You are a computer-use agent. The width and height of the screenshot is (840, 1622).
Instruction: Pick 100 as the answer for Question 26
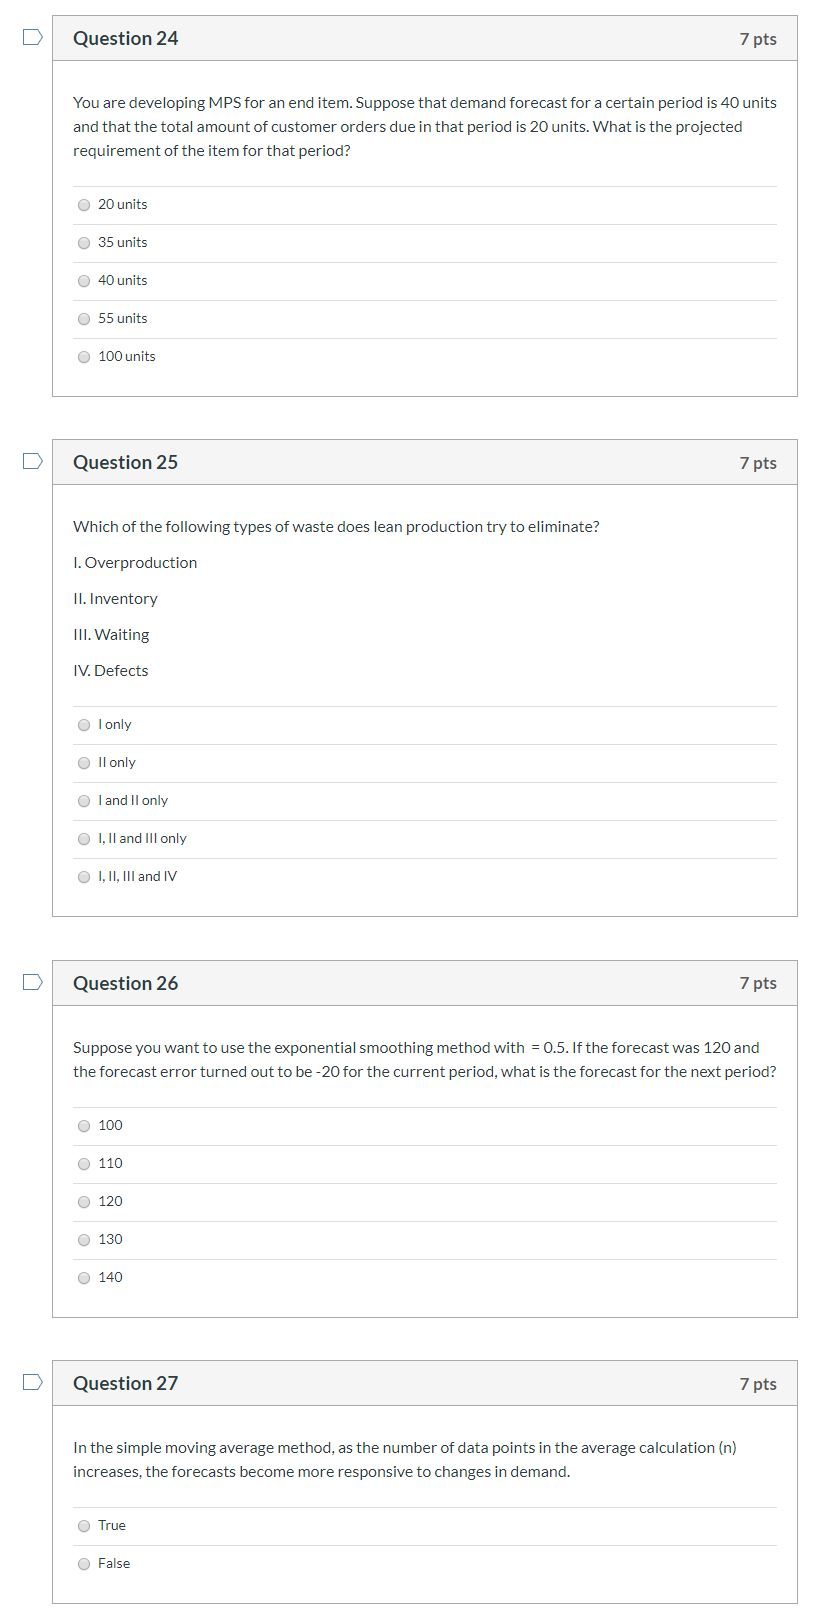coord(84,1125)
